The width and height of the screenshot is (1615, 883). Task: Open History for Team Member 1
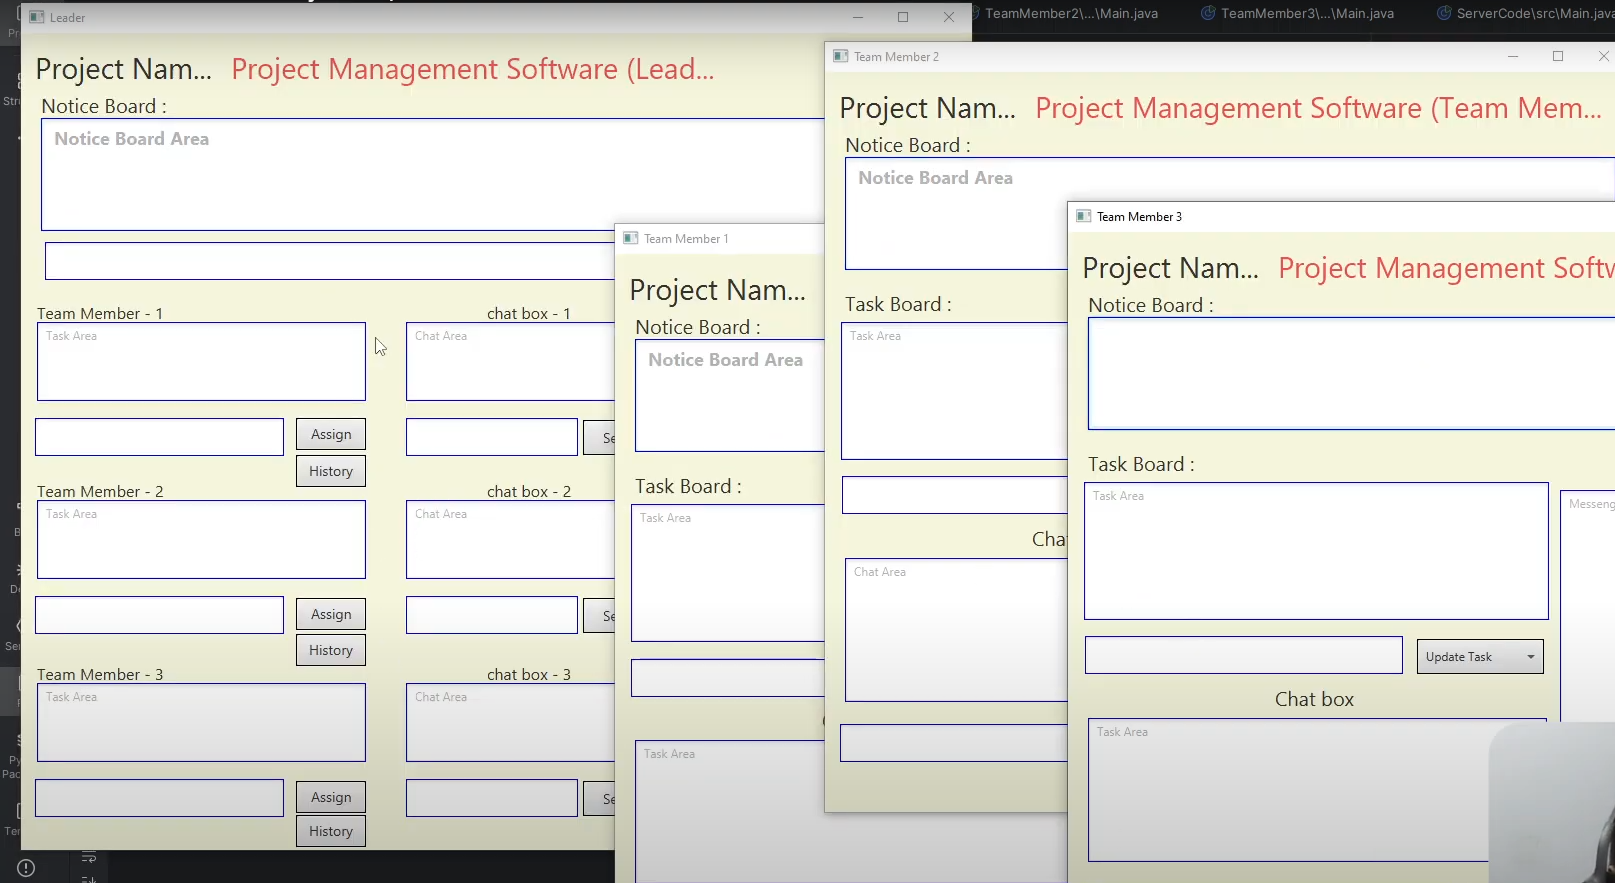coord(330,471)
